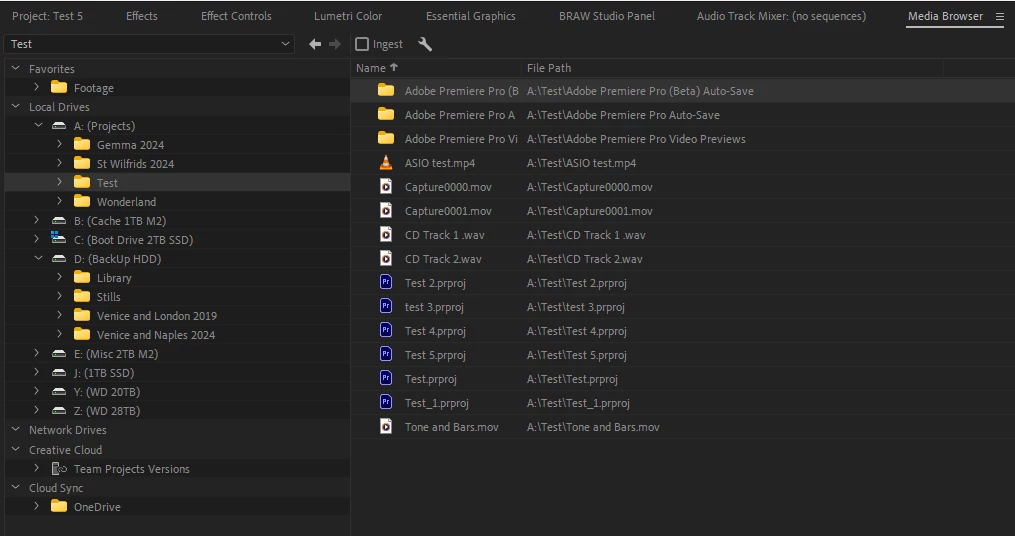
Task: Click the back arrow navigation icon
Action: 315,44
